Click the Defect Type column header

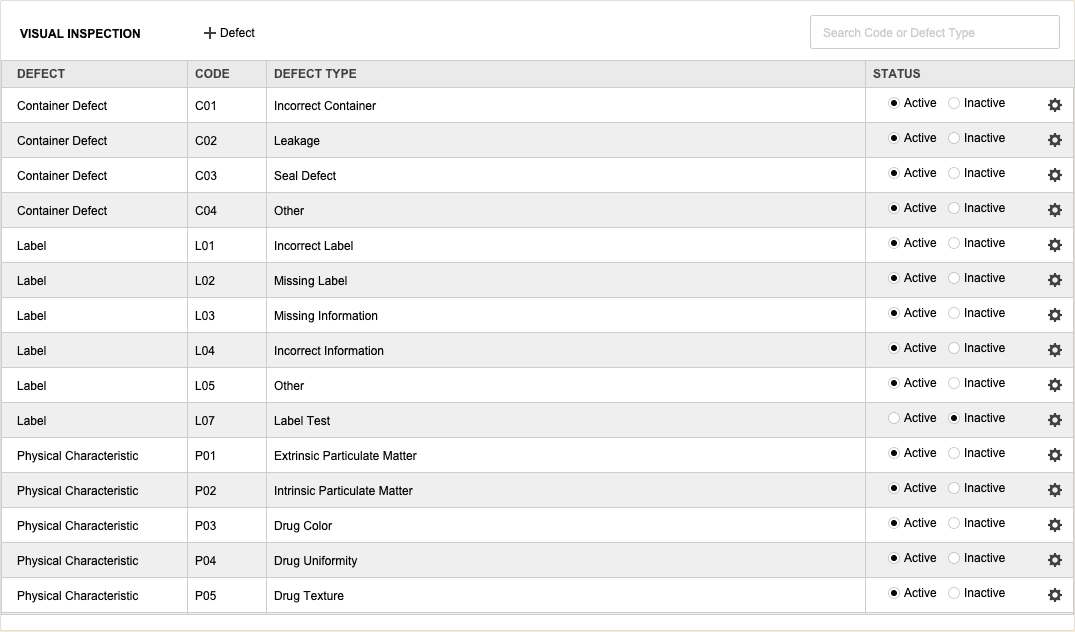click(x=315, y=74)
